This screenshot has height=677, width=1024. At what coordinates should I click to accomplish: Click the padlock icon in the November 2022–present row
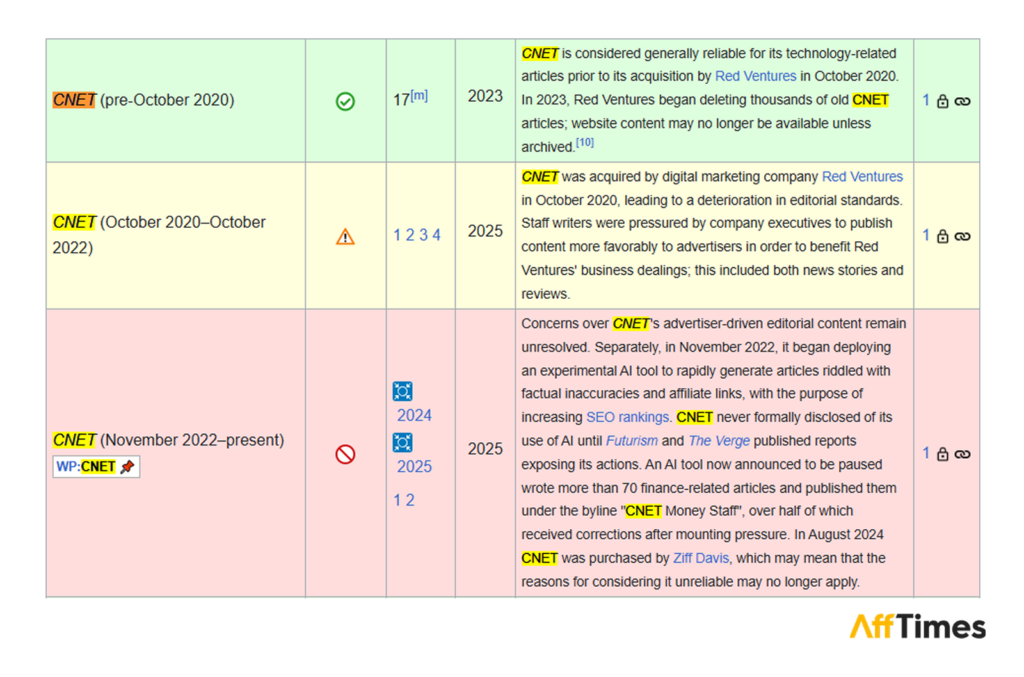click(942, 454)
